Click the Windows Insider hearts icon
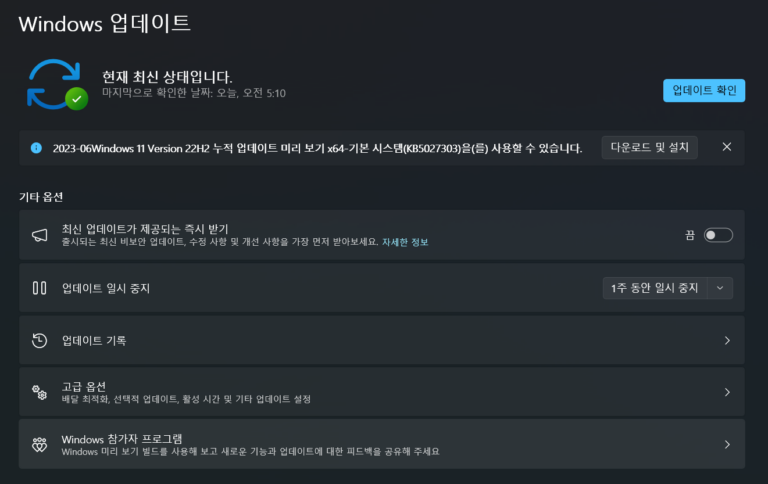Screen dimensions: 768x484 [x=40, y=444]
